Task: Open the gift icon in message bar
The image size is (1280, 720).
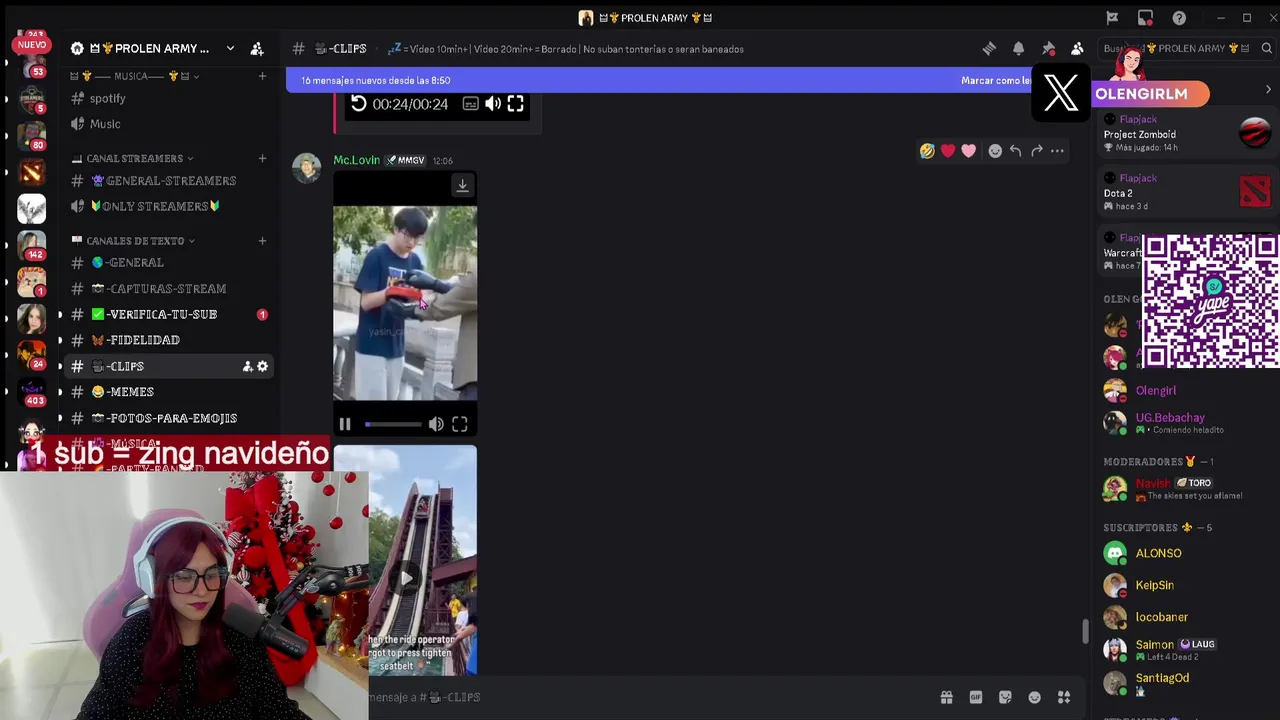Action: click(x=946, y=697)
